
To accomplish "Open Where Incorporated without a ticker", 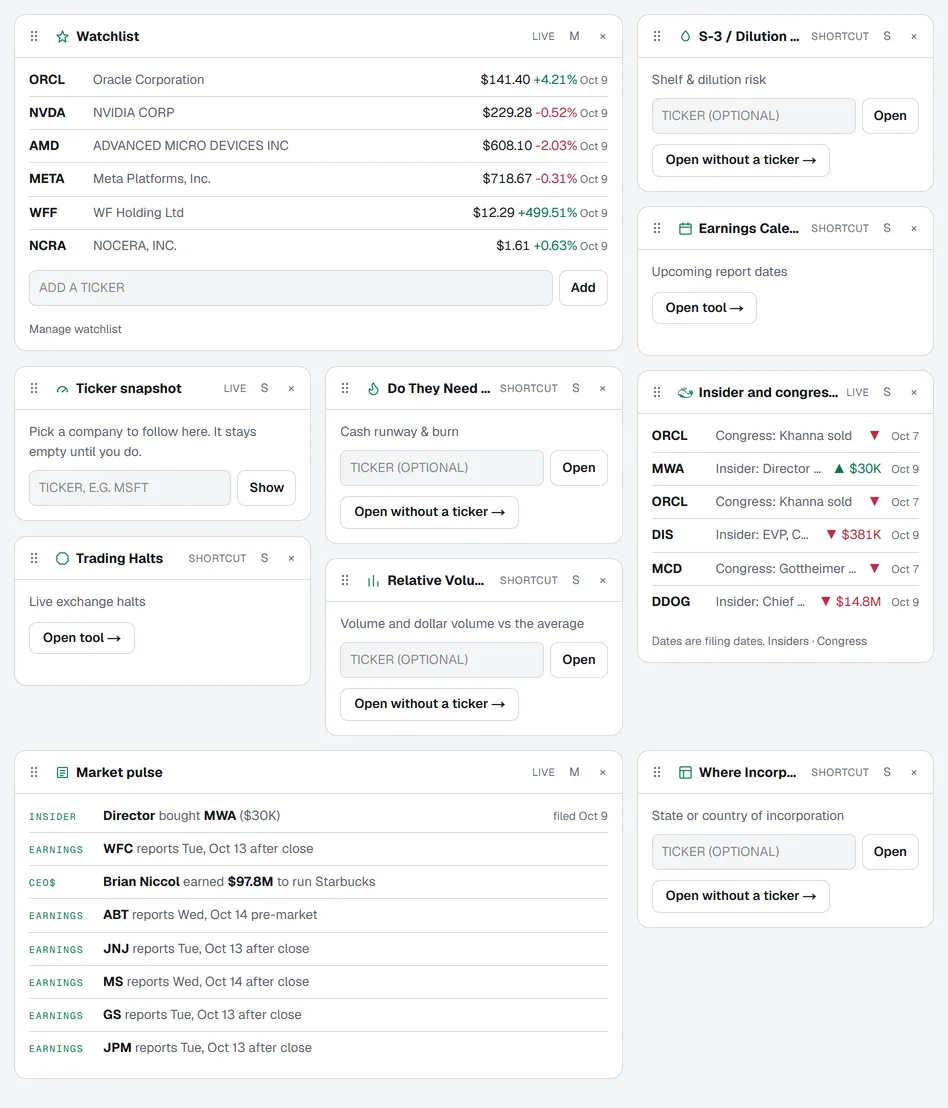I will point(740,896).
